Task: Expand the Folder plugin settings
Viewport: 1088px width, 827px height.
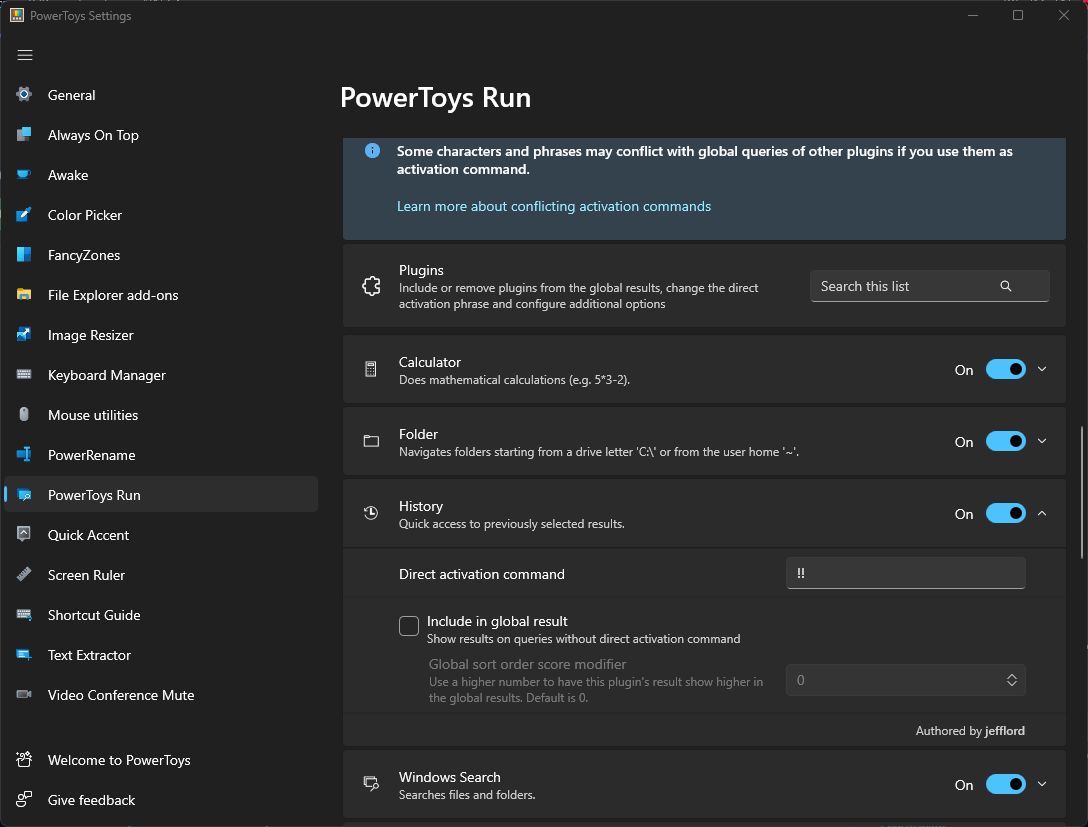Action: (1042, 441)
